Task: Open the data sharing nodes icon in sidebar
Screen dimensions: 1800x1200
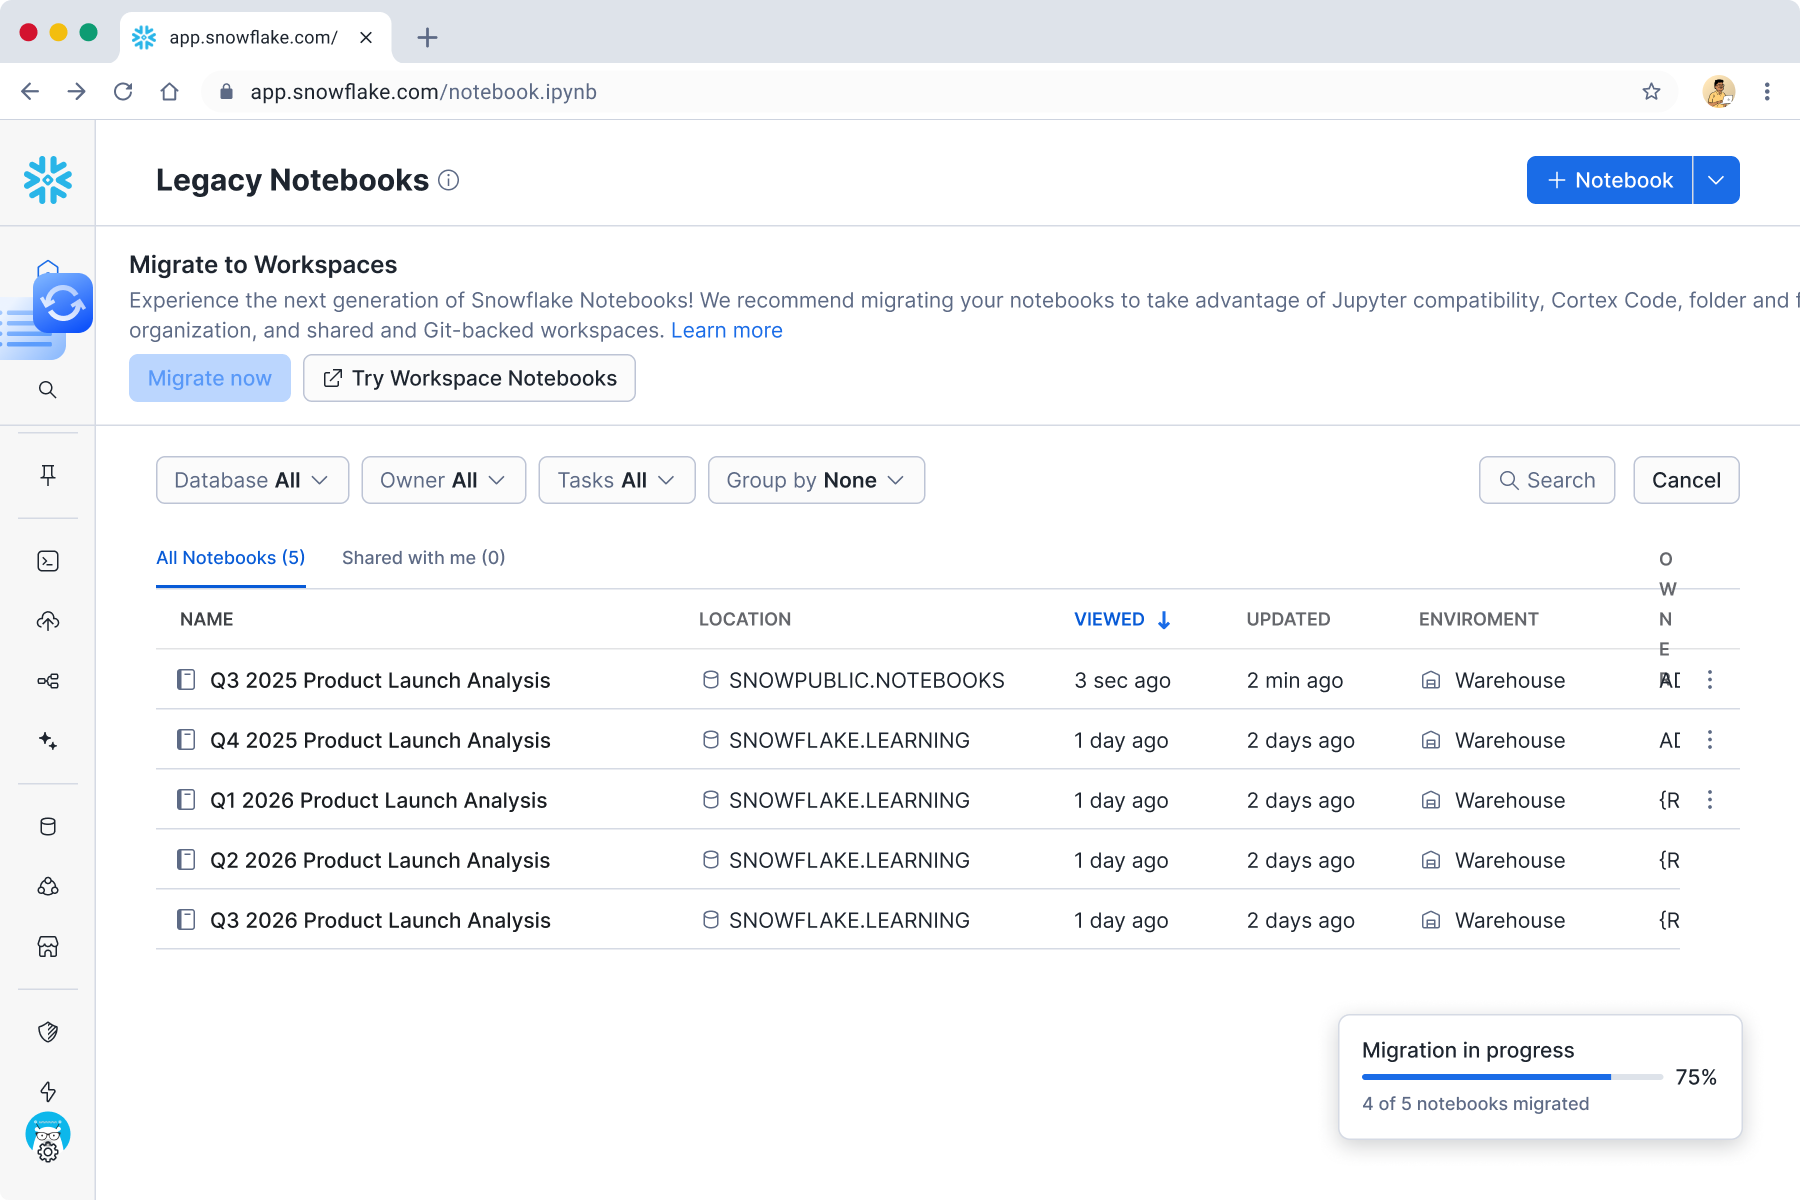Action: coord(47,681)
